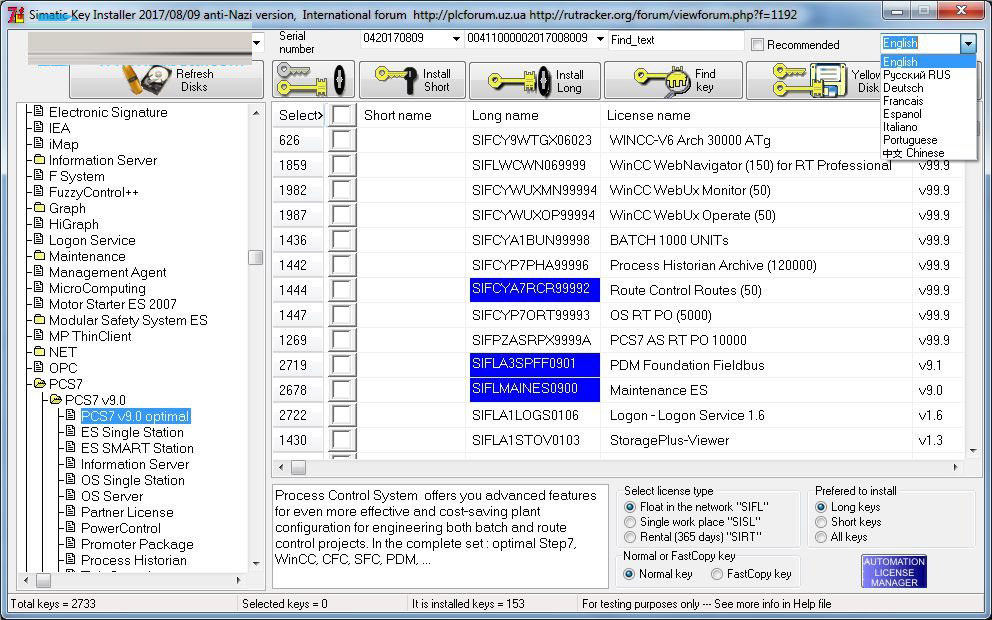This screenshot has width=992, height=620.
Task: Click the Find key button
Action: click(x=672, y=80)
